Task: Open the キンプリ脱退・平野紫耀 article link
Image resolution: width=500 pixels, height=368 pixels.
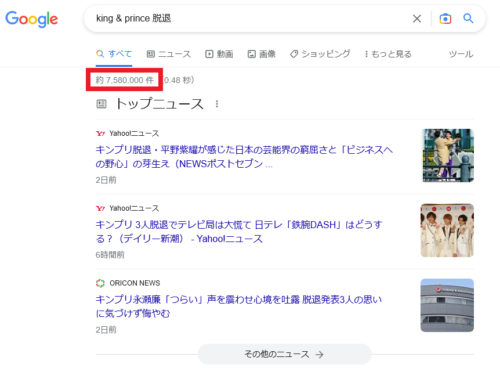Action: coord(244,157)
